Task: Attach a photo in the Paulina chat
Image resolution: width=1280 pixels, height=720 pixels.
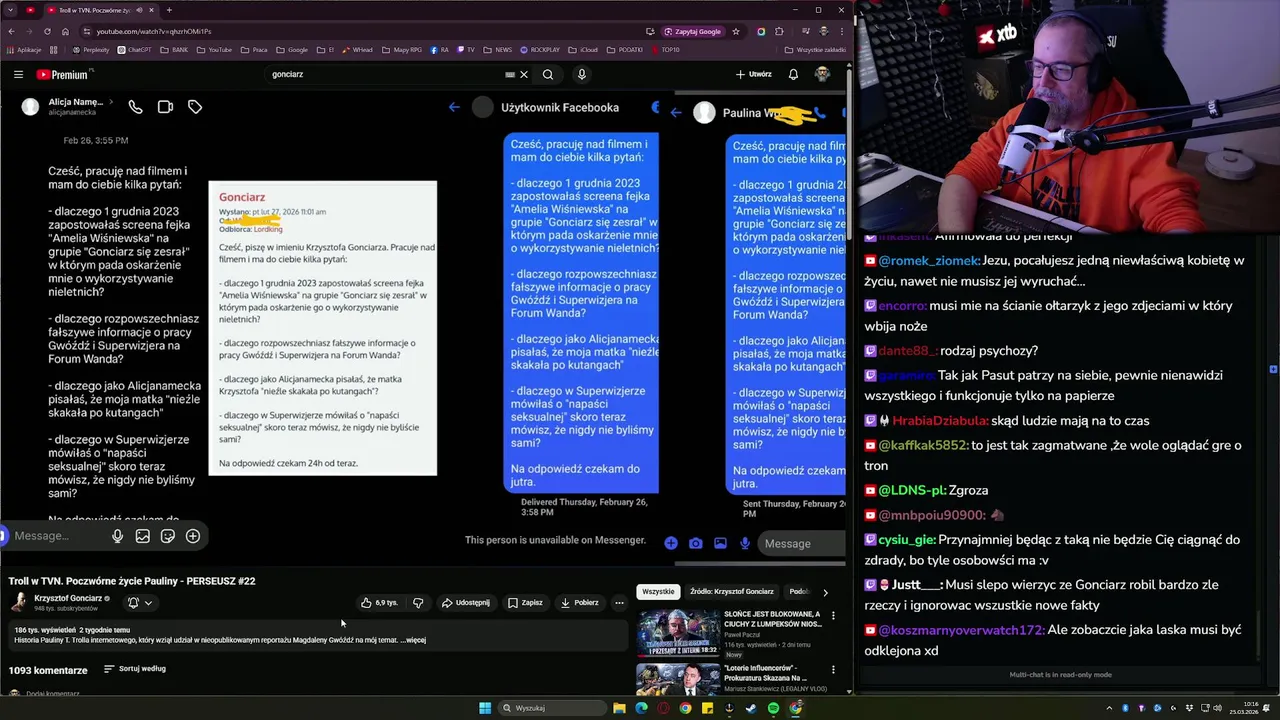Action: tap(720, 543)
